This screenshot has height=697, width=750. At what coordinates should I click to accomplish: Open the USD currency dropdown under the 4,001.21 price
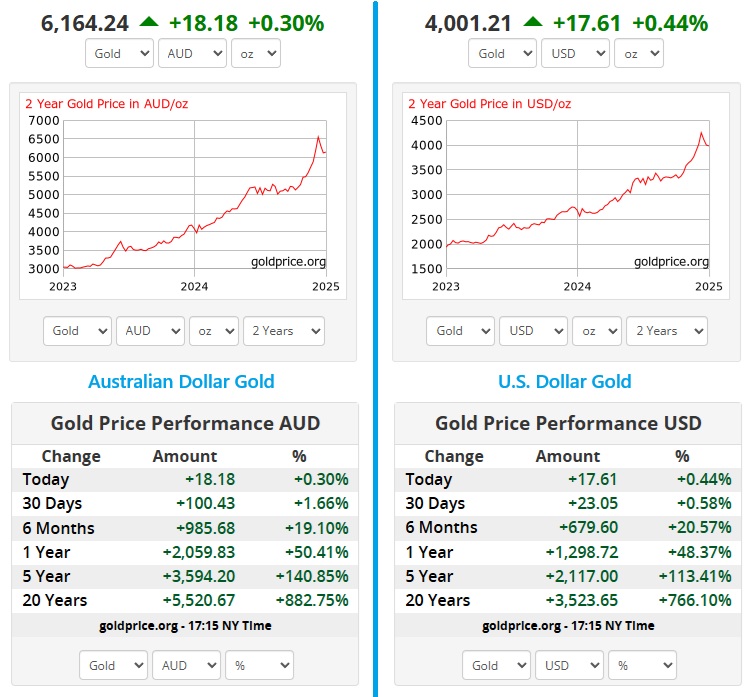(575, 54)
